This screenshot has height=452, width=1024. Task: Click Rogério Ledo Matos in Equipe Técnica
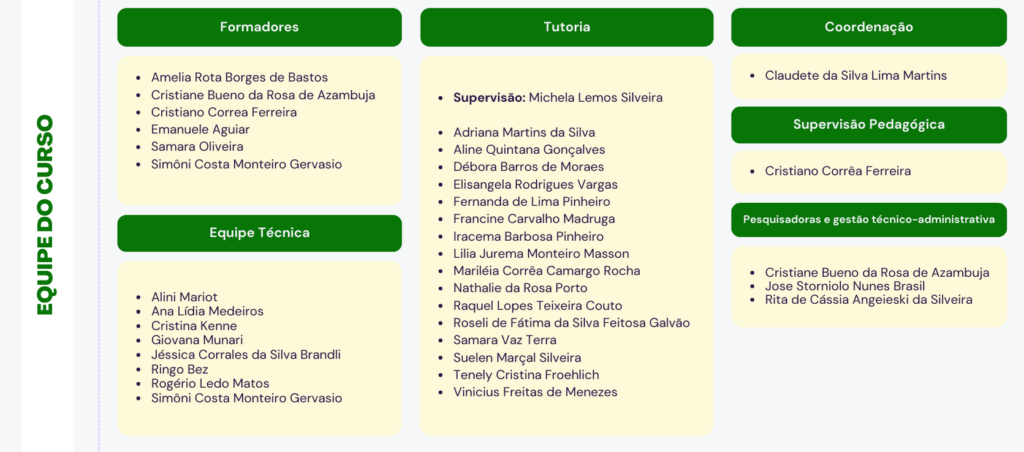pyautogui.click(x=210, y=383)
